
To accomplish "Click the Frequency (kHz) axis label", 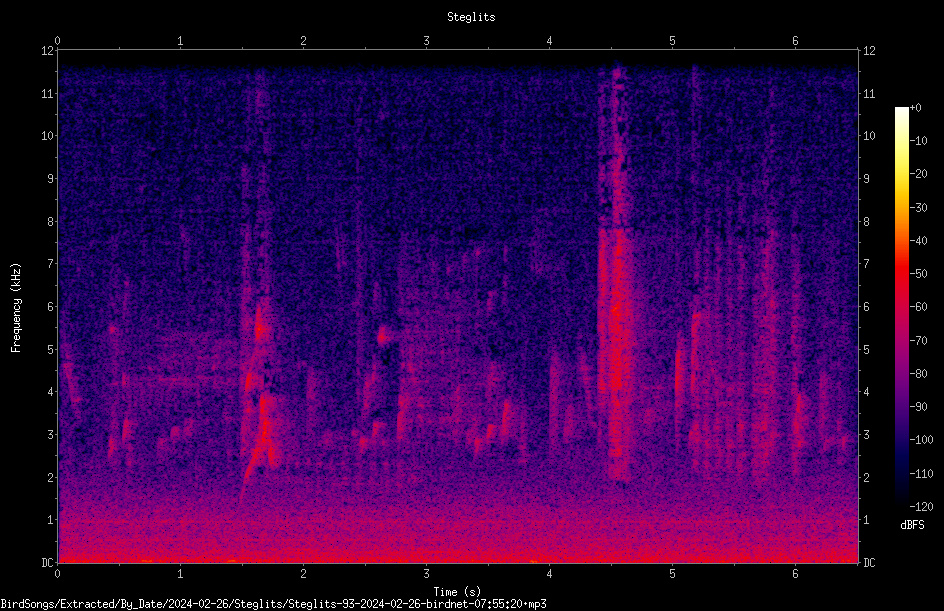I will (x=16, y=307).
